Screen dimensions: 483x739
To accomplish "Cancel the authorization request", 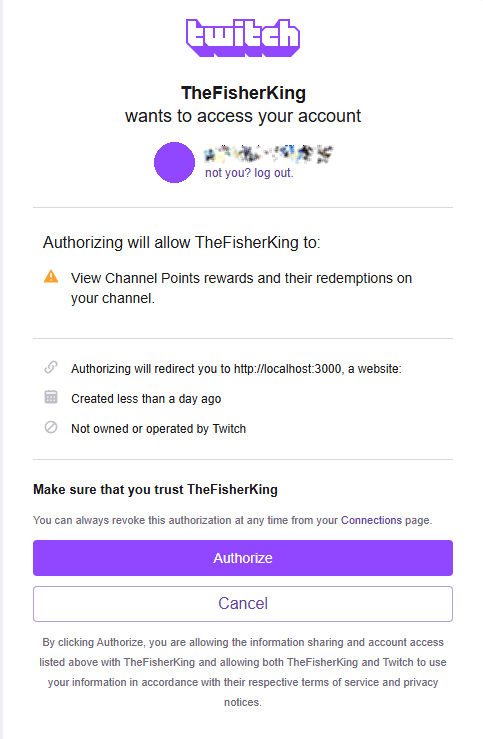I will coord(243,604).
